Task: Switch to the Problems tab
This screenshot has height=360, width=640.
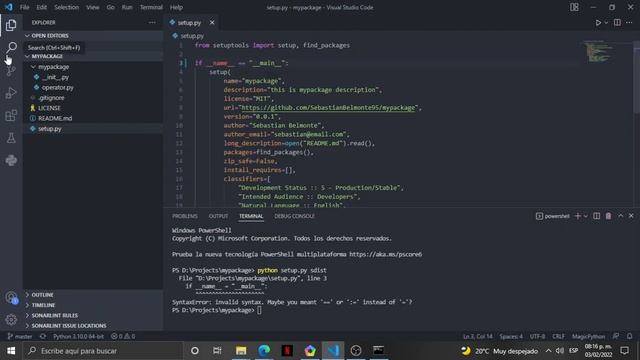Action: pos(184,216)
